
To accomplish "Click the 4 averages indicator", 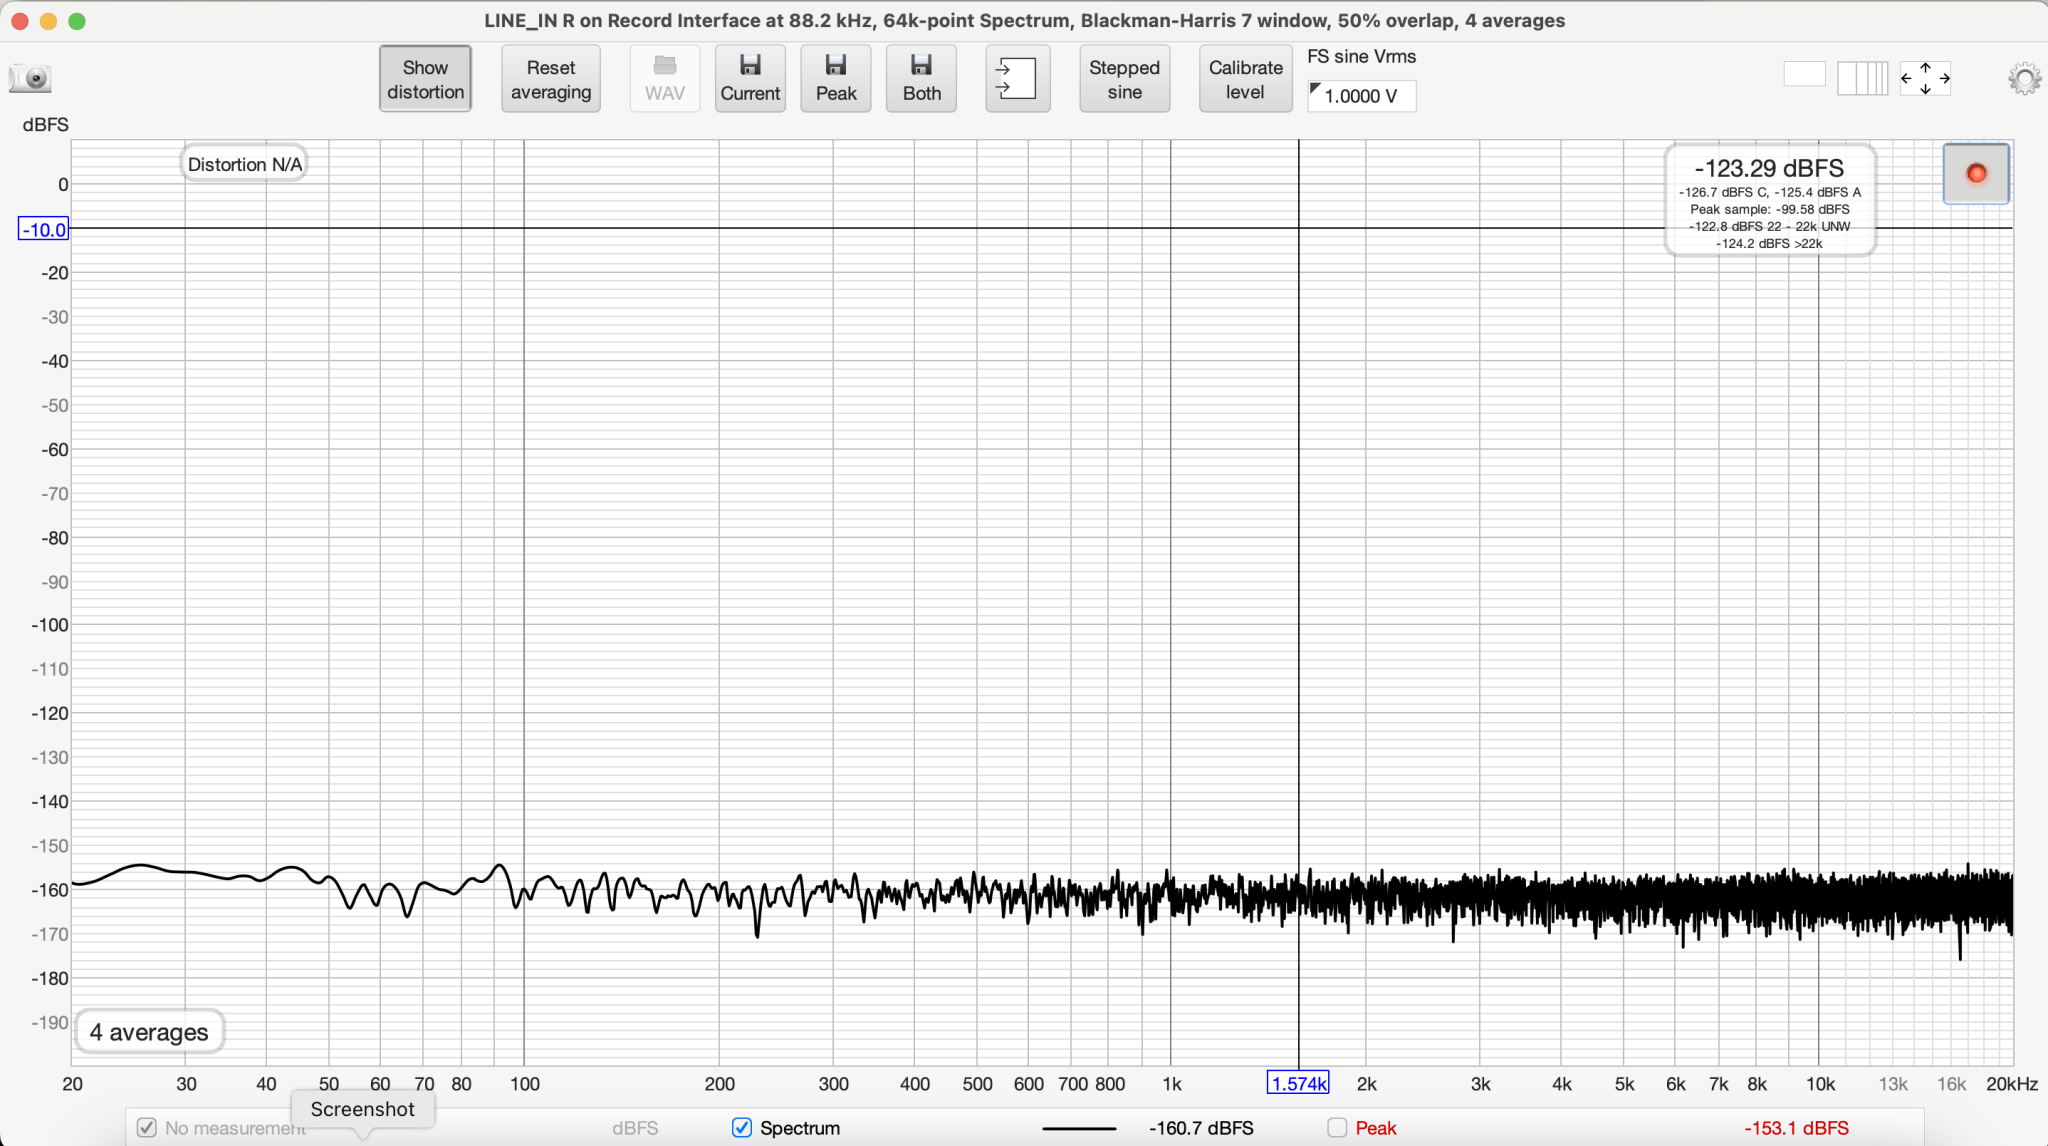I will coord(149,1032).
